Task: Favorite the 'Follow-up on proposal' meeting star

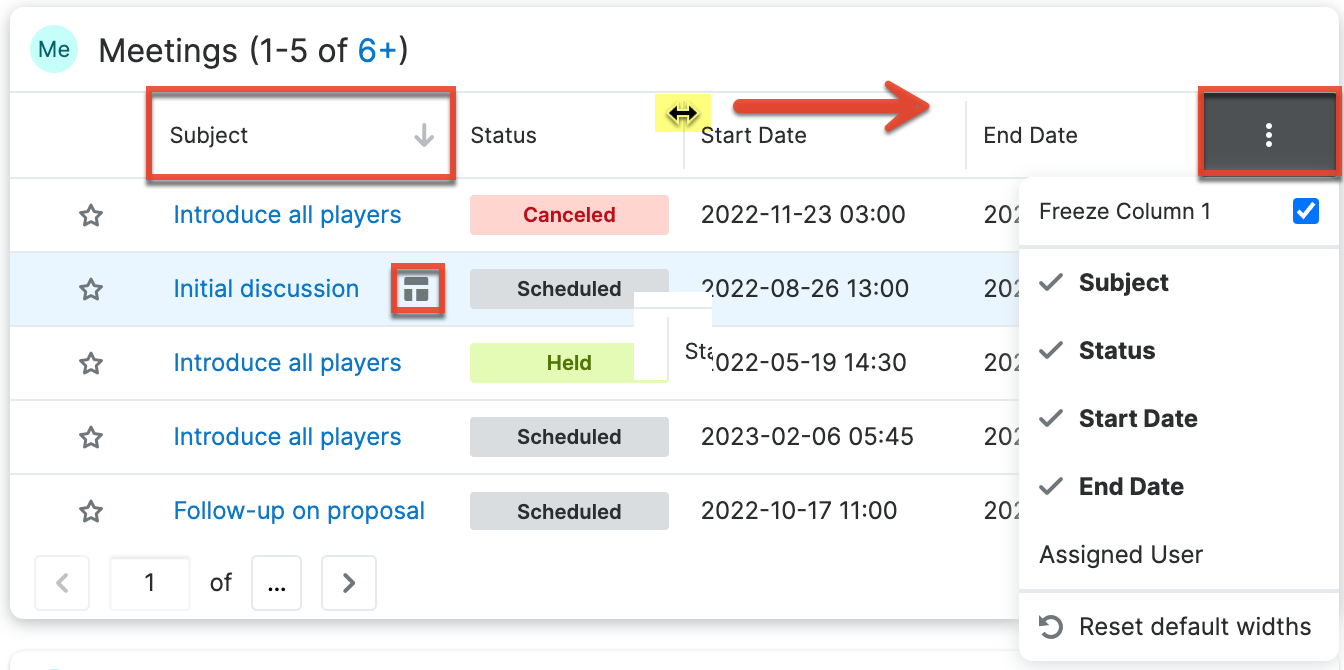Action: 90,511
